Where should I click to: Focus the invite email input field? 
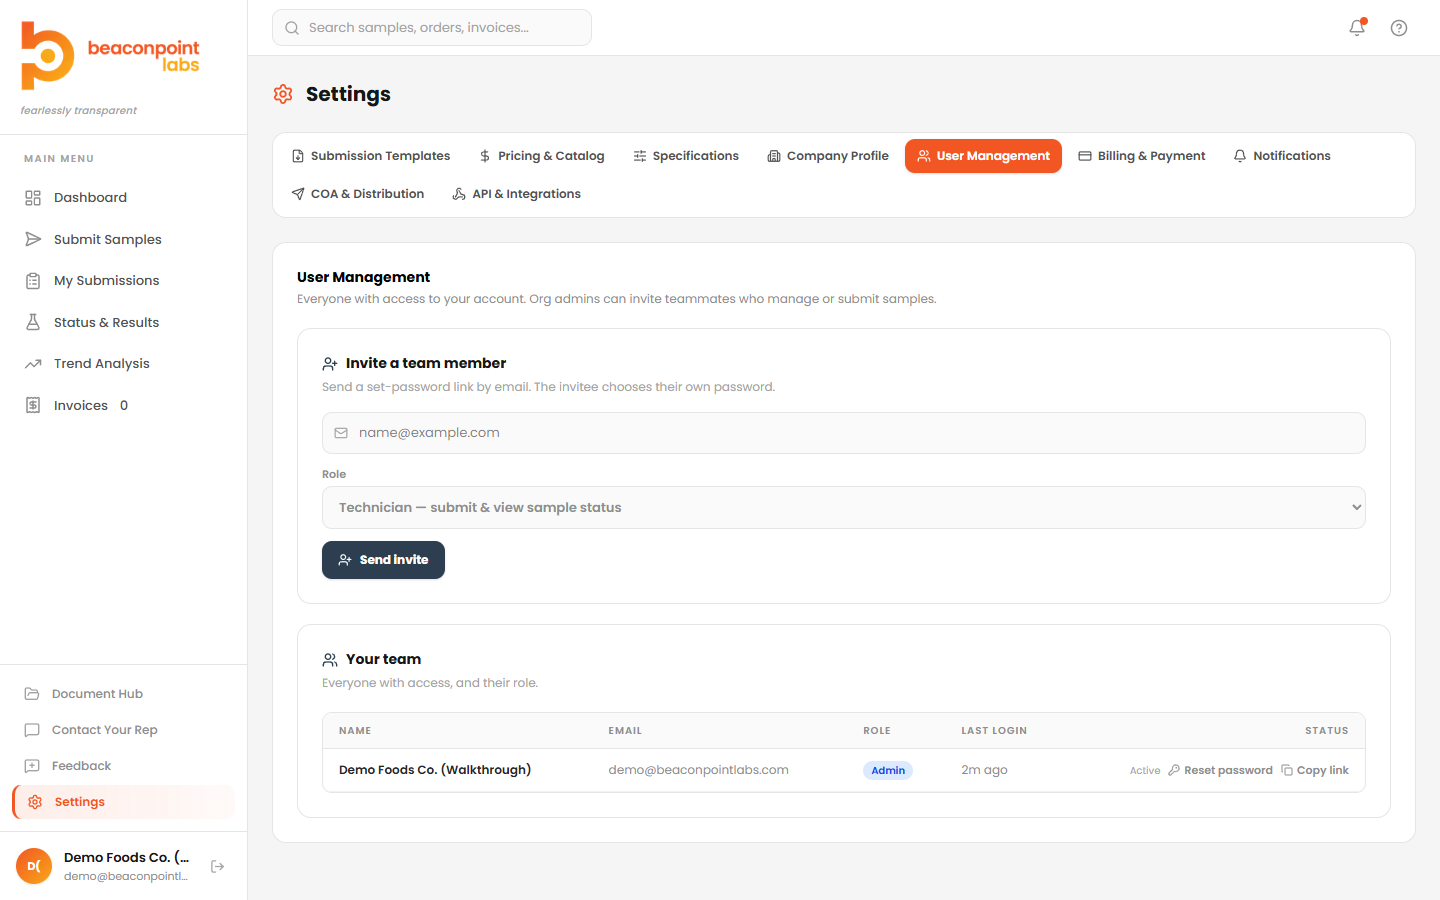(x=844, y=433)
